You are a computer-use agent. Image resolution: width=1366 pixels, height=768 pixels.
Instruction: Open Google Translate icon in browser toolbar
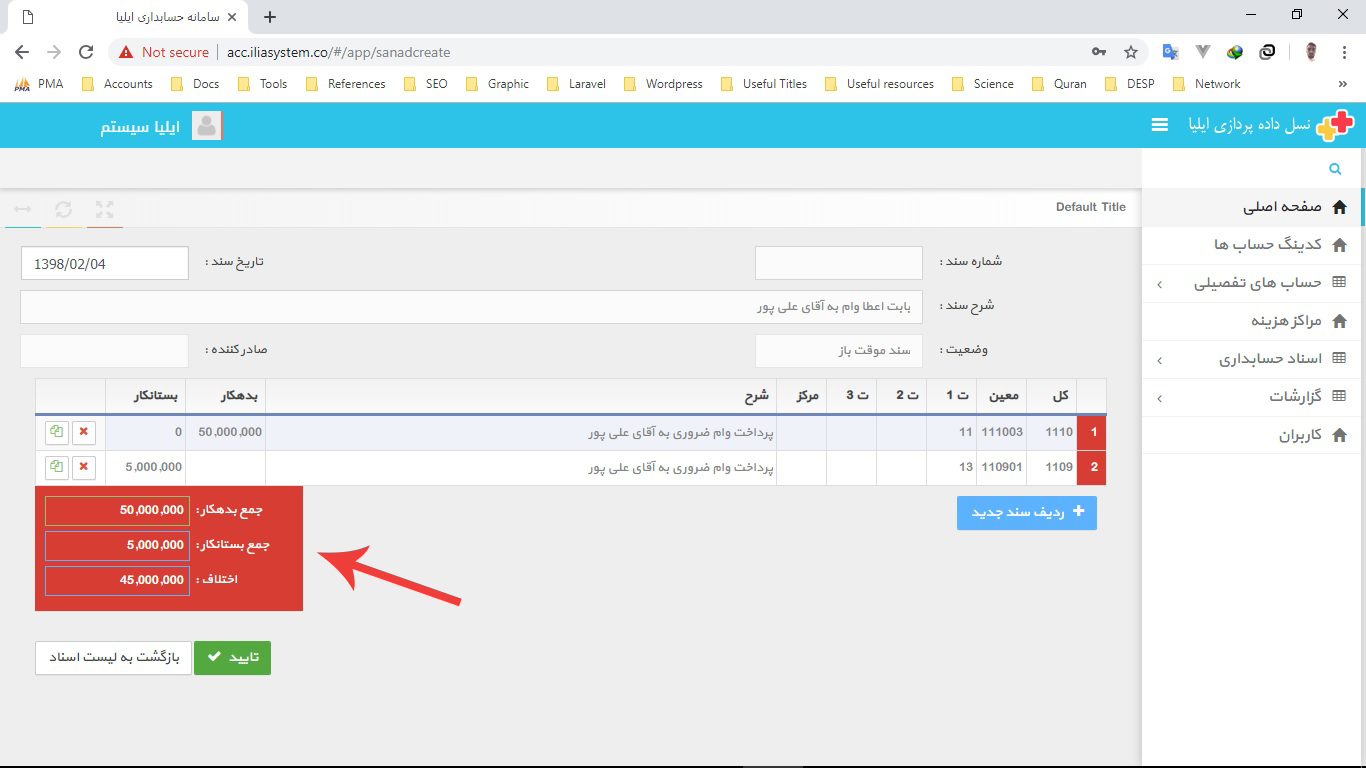[1172, 52]
